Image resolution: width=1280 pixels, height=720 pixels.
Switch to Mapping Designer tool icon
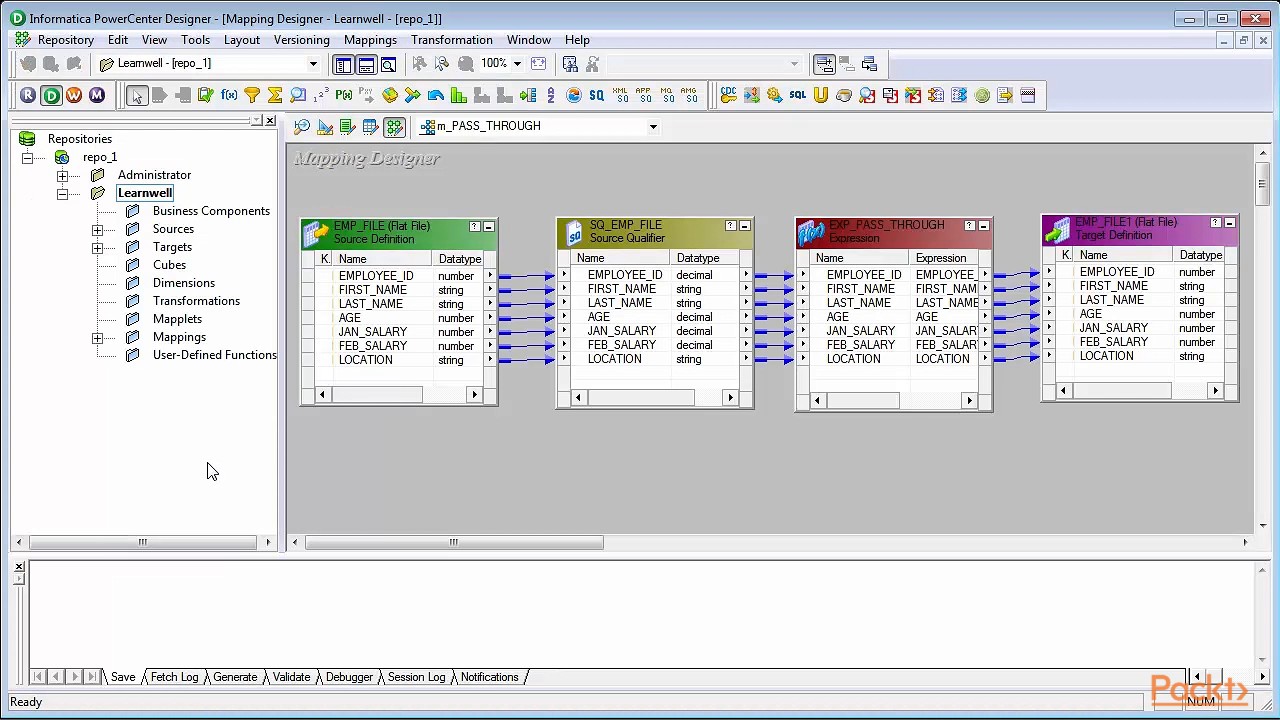[394, 127]
